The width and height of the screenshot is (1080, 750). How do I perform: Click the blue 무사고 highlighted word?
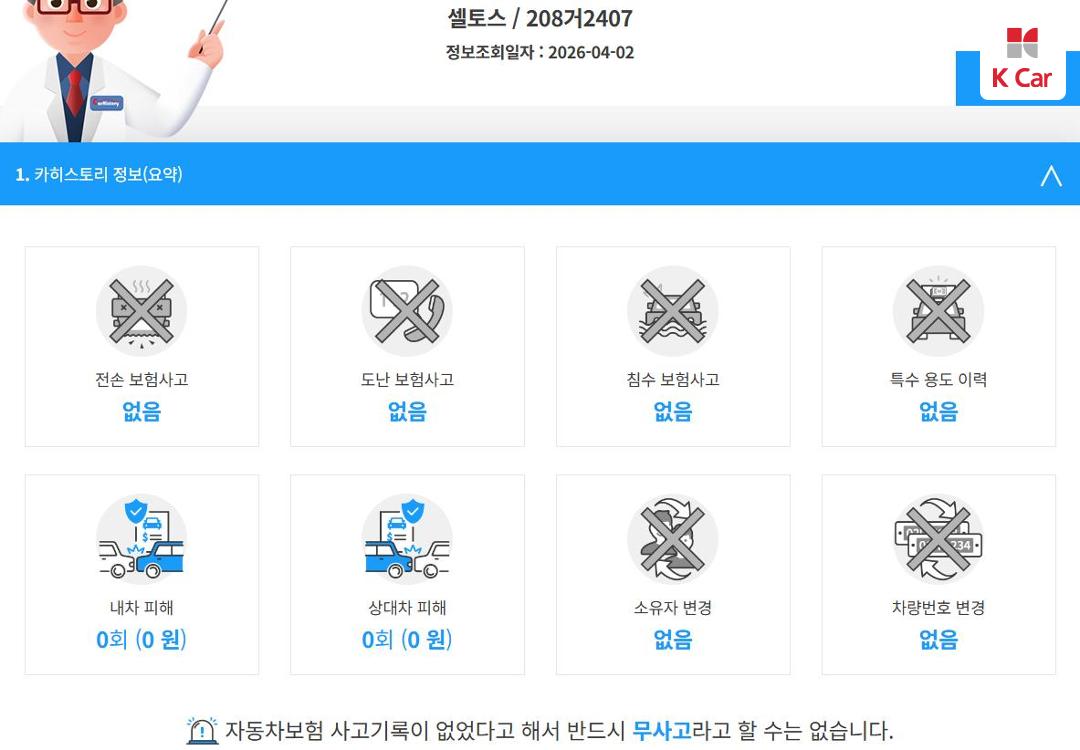point(661,730)
